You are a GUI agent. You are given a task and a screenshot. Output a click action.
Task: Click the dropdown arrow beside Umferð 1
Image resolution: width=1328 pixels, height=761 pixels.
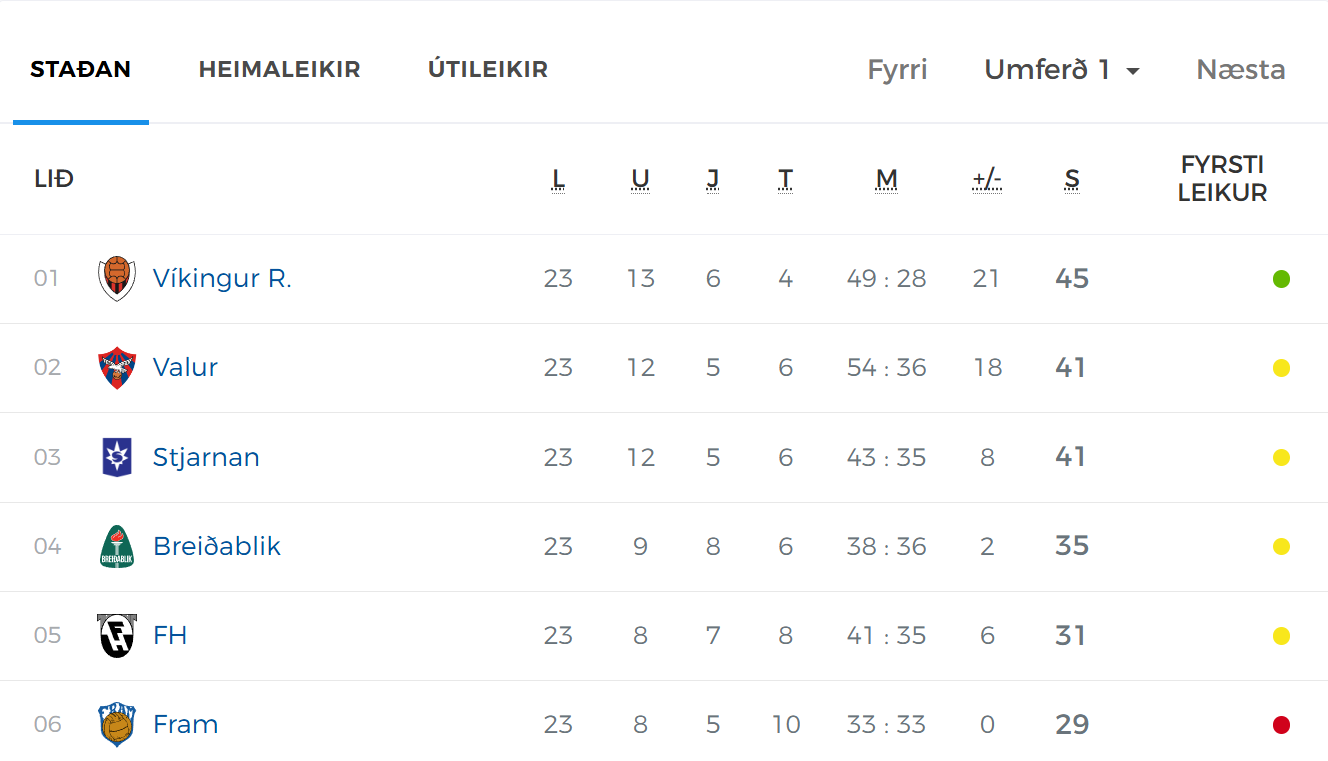click(1133, 71)
